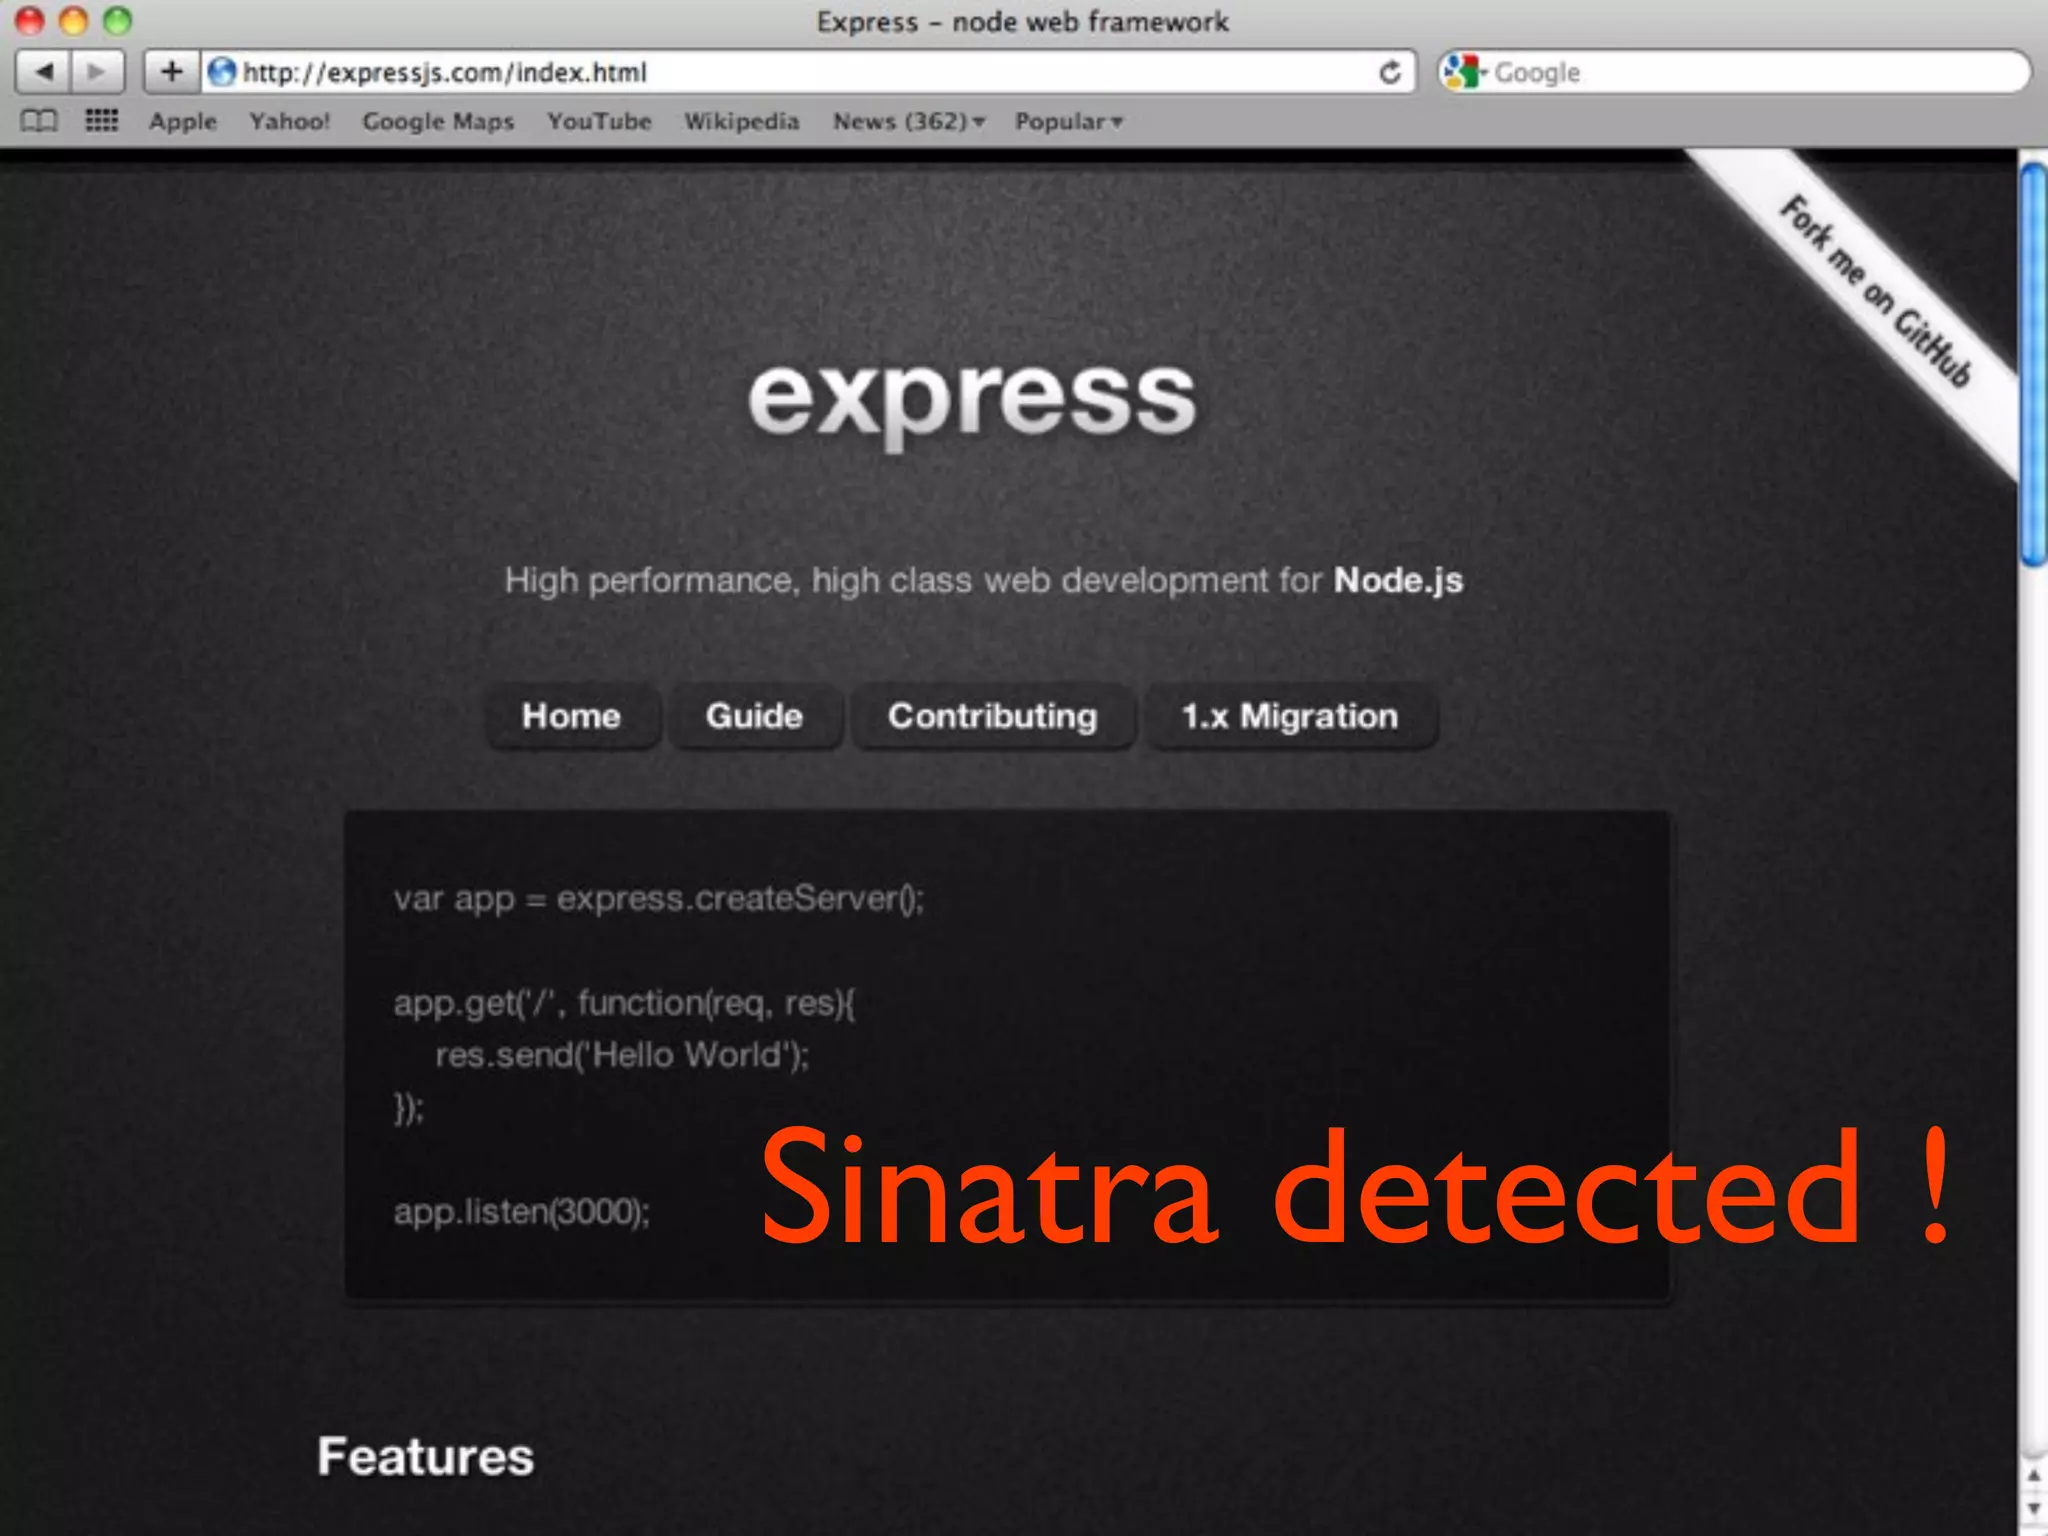Click the scrollbar up arrow

pos(2033,1476)
